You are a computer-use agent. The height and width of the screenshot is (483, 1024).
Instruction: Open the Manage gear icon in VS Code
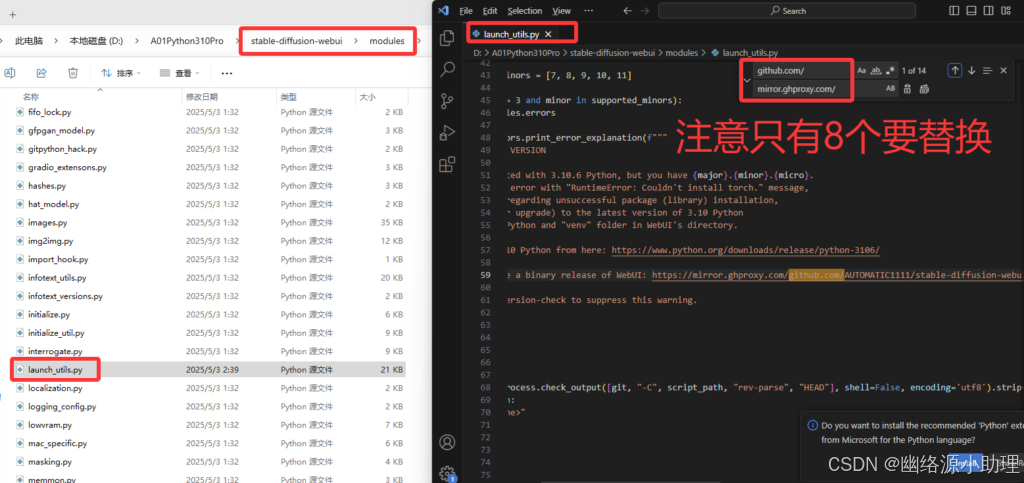tap(447, 473)
